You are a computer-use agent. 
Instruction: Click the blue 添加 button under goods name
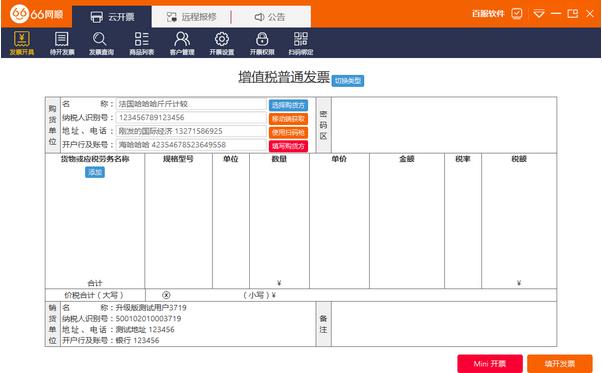pyautogui.click(x=95, y=172)
